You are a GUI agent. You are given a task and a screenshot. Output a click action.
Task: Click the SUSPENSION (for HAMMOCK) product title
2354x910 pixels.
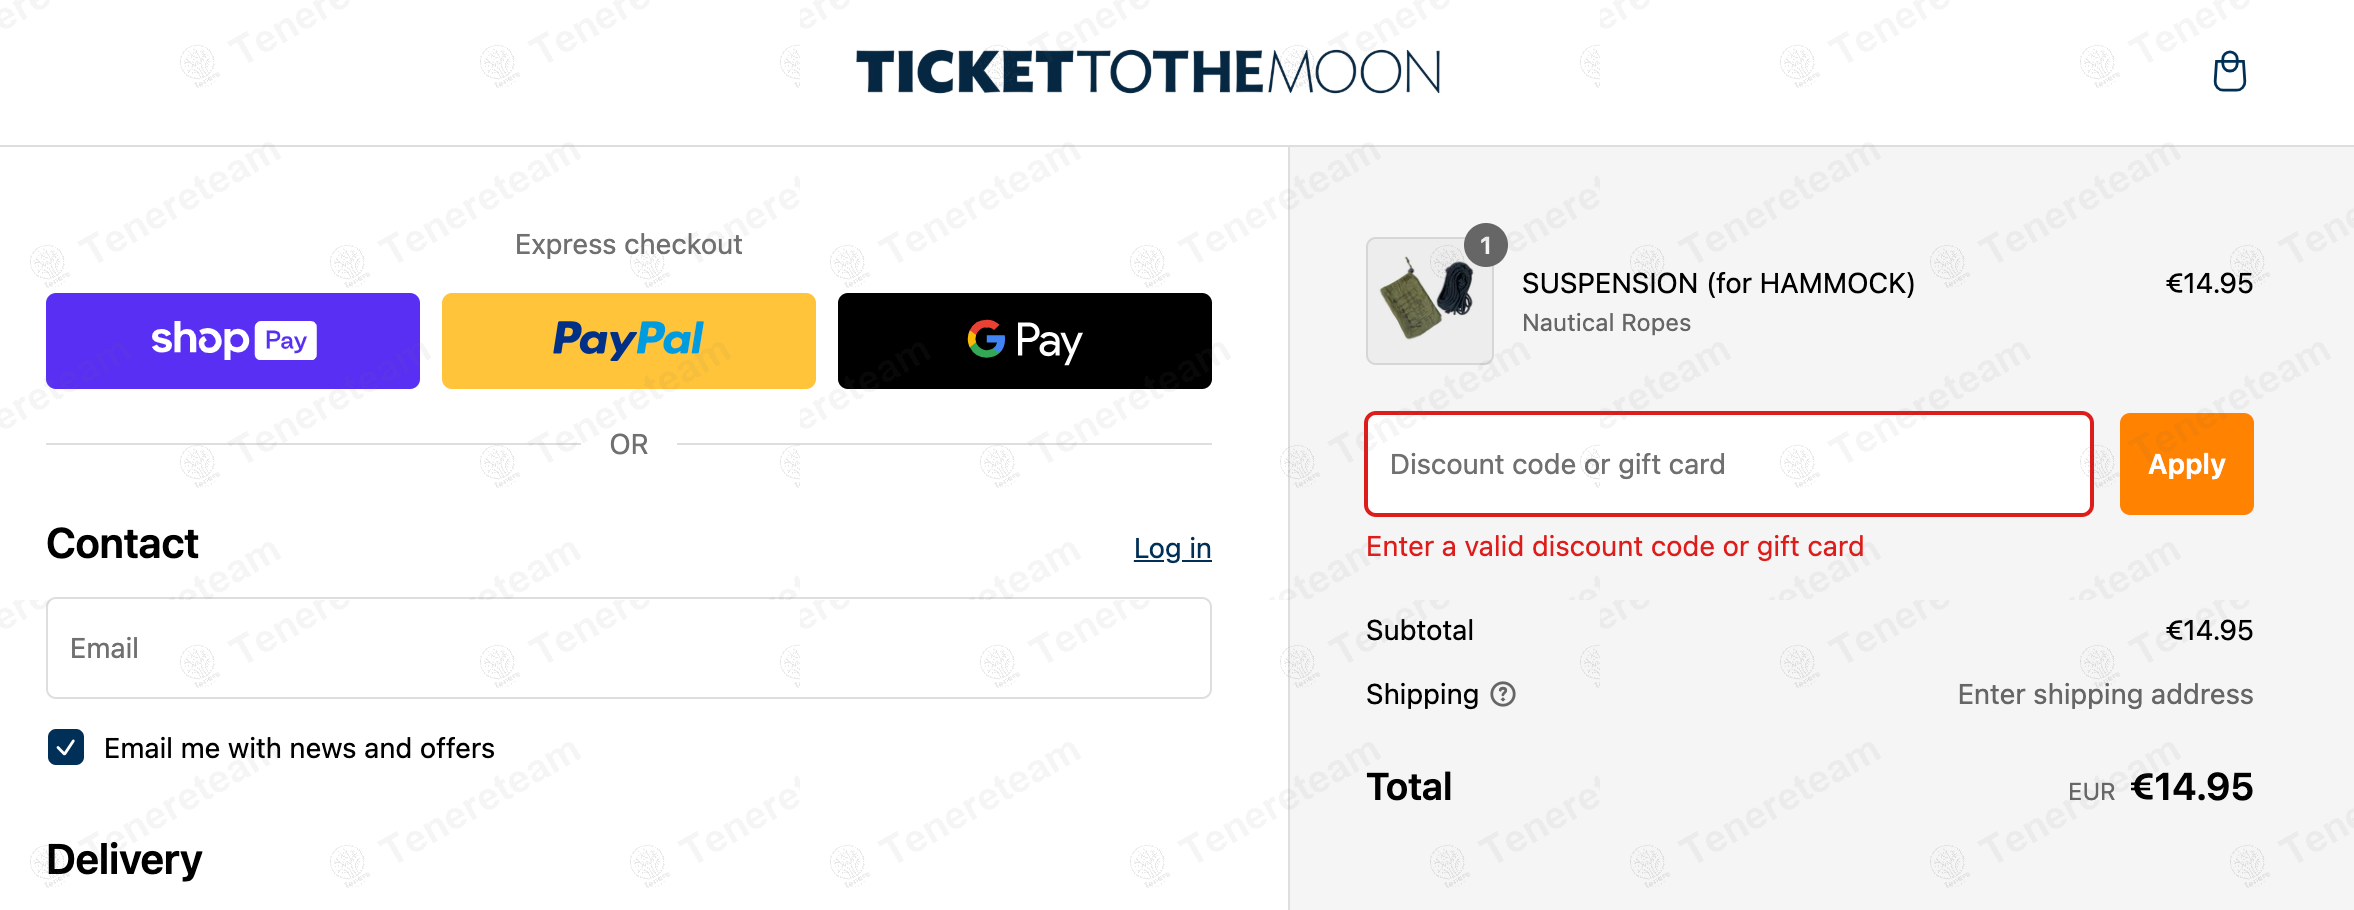pos(1717,283)
